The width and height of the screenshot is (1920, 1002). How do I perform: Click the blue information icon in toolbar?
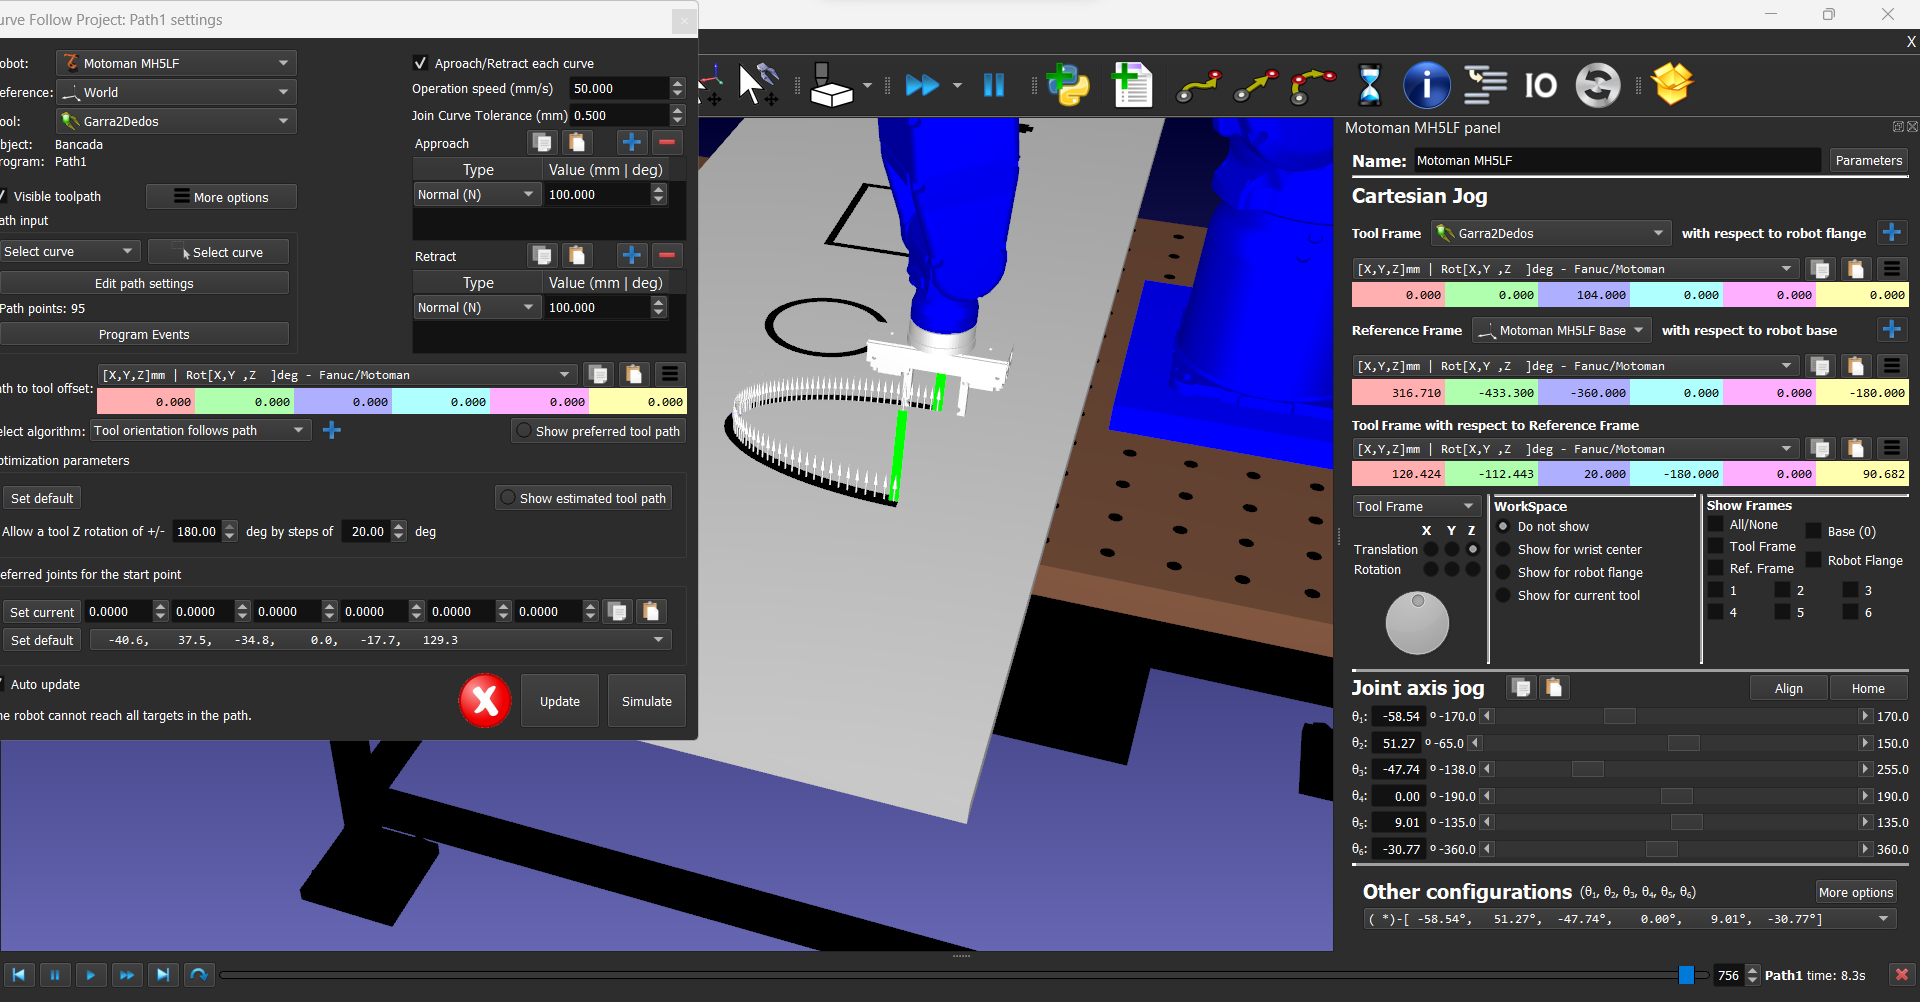(x=1426, y=85)
